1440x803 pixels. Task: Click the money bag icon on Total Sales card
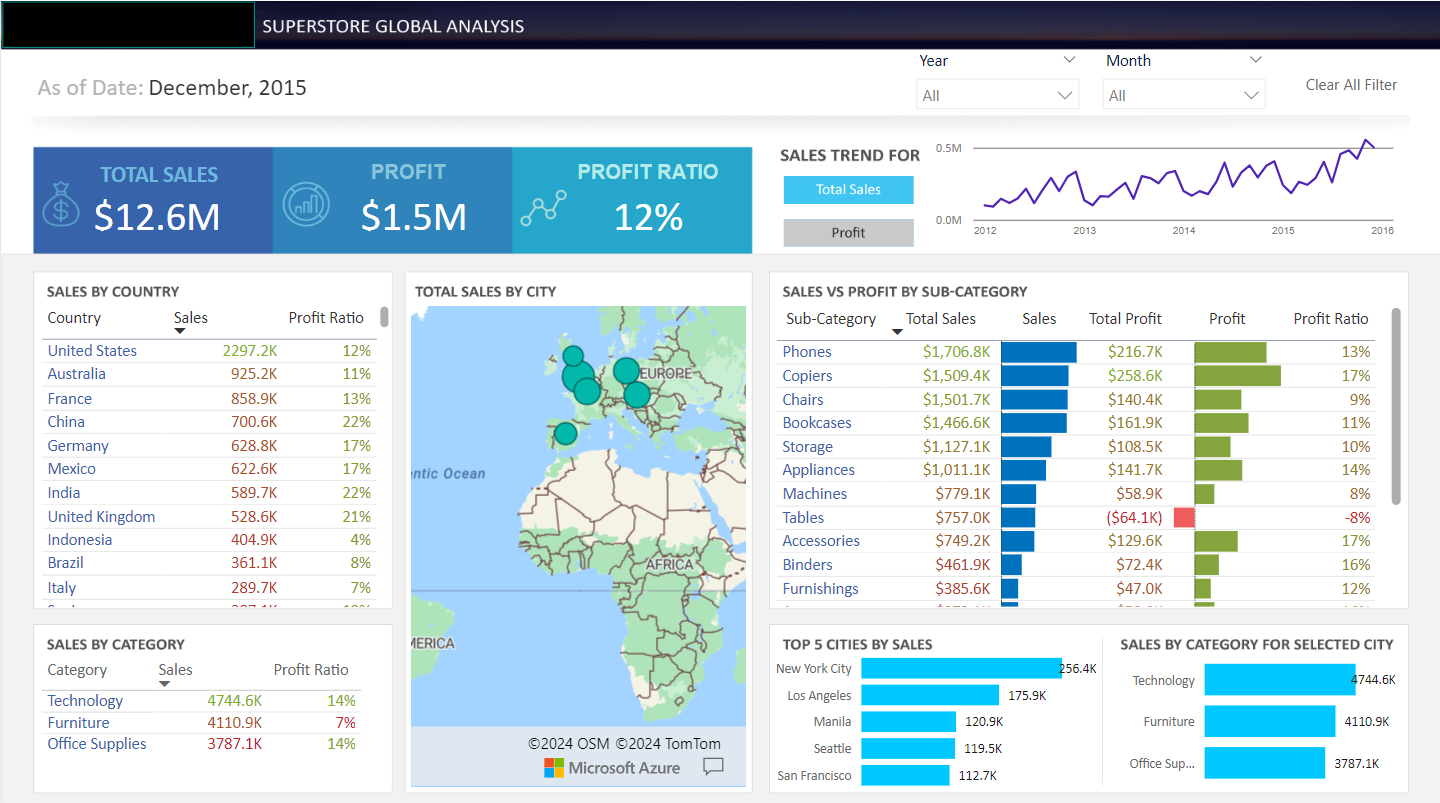coord(61,203)
